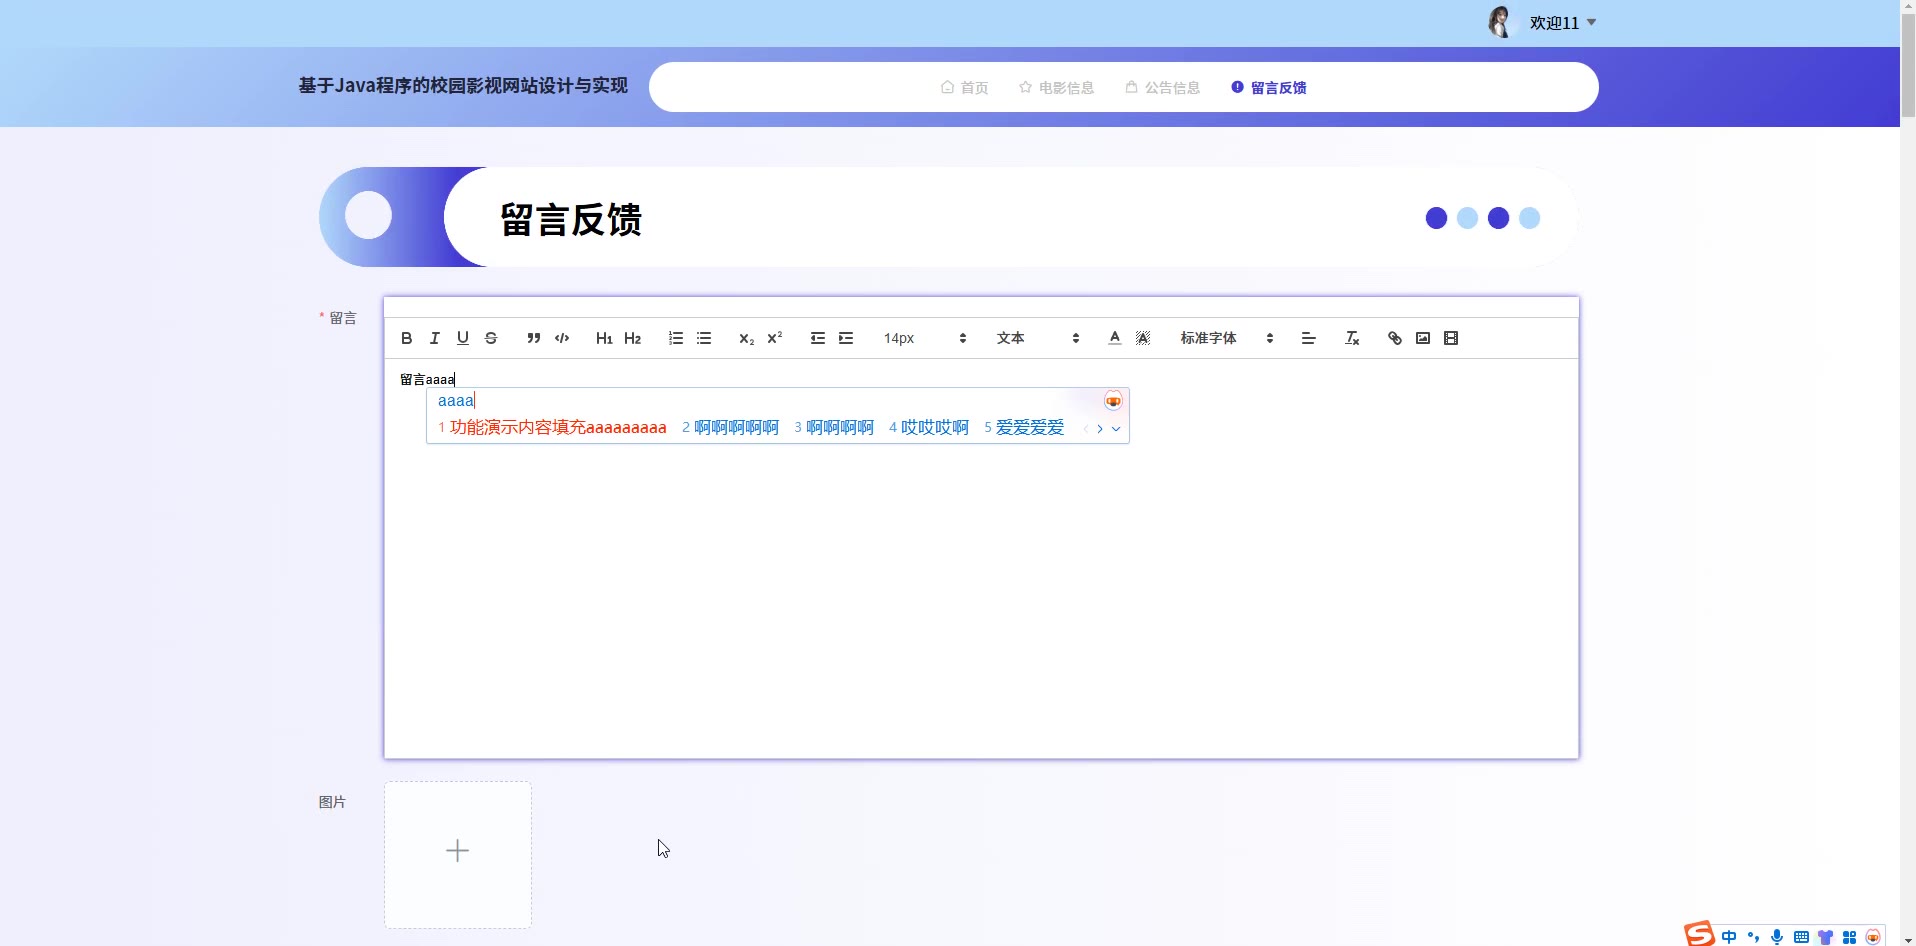Go to 电影信息 navigation tab
1916x946 pixels.
pyautogui.click(x=1056, y=88)
